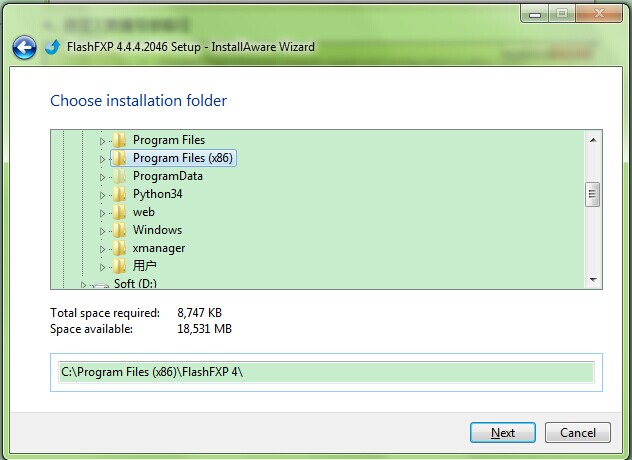The image size is (632, 460).
Task: Minimize the setup wizard window
Action: pos(534,14)
